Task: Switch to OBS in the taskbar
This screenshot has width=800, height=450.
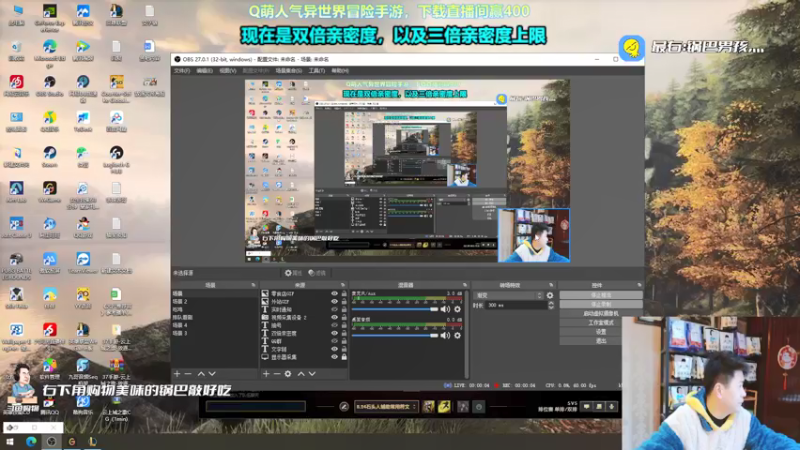Action: [x=52, y=442]
